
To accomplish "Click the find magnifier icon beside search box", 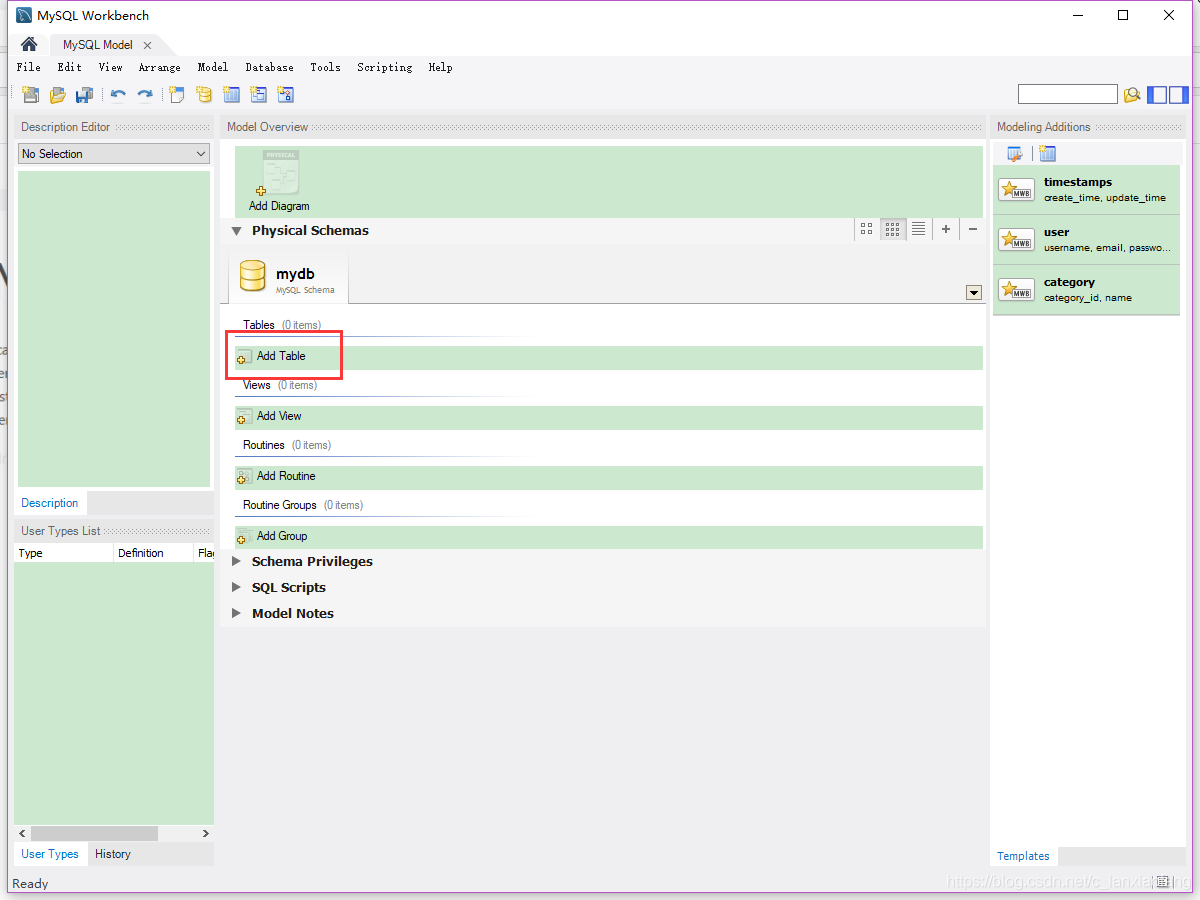I will 1132,95.
